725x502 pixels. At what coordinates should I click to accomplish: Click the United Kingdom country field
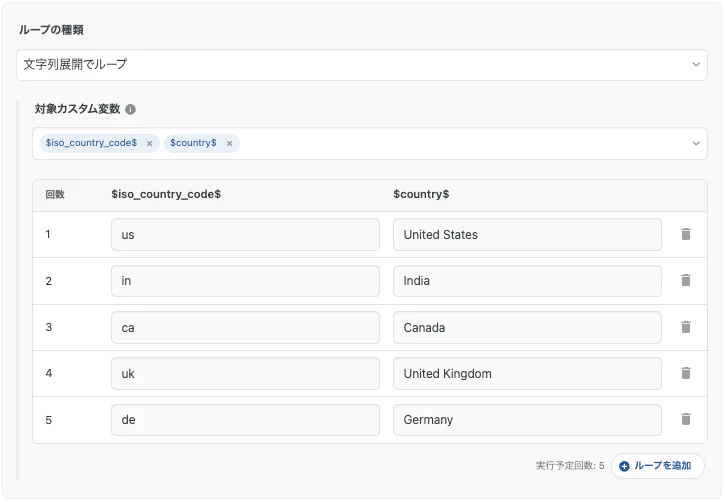527,373
